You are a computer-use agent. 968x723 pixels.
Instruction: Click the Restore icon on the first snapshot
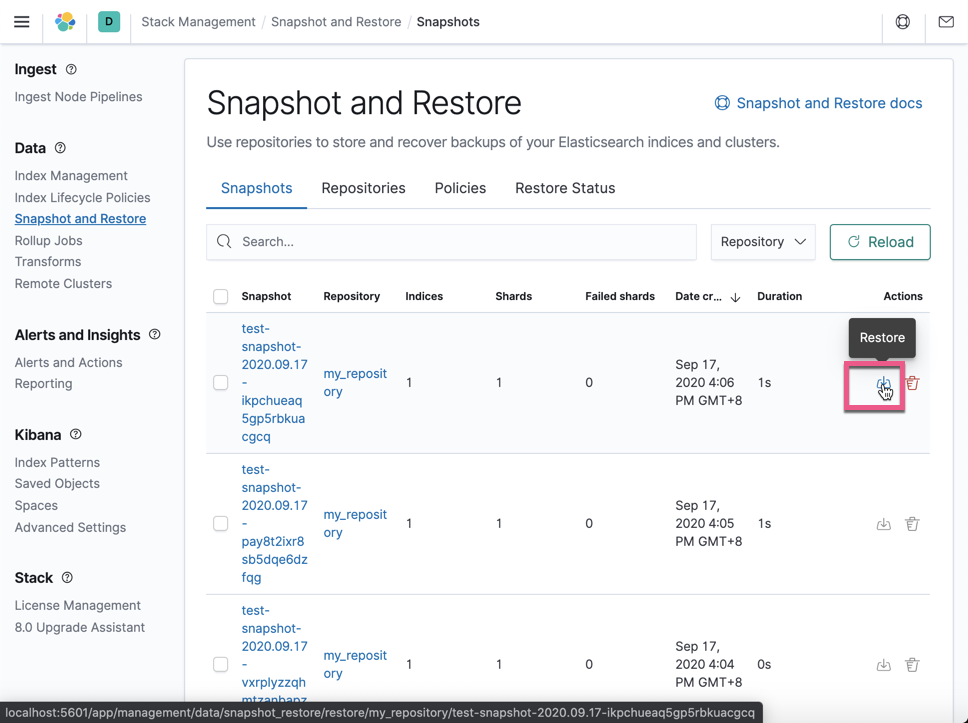point(883,383)
